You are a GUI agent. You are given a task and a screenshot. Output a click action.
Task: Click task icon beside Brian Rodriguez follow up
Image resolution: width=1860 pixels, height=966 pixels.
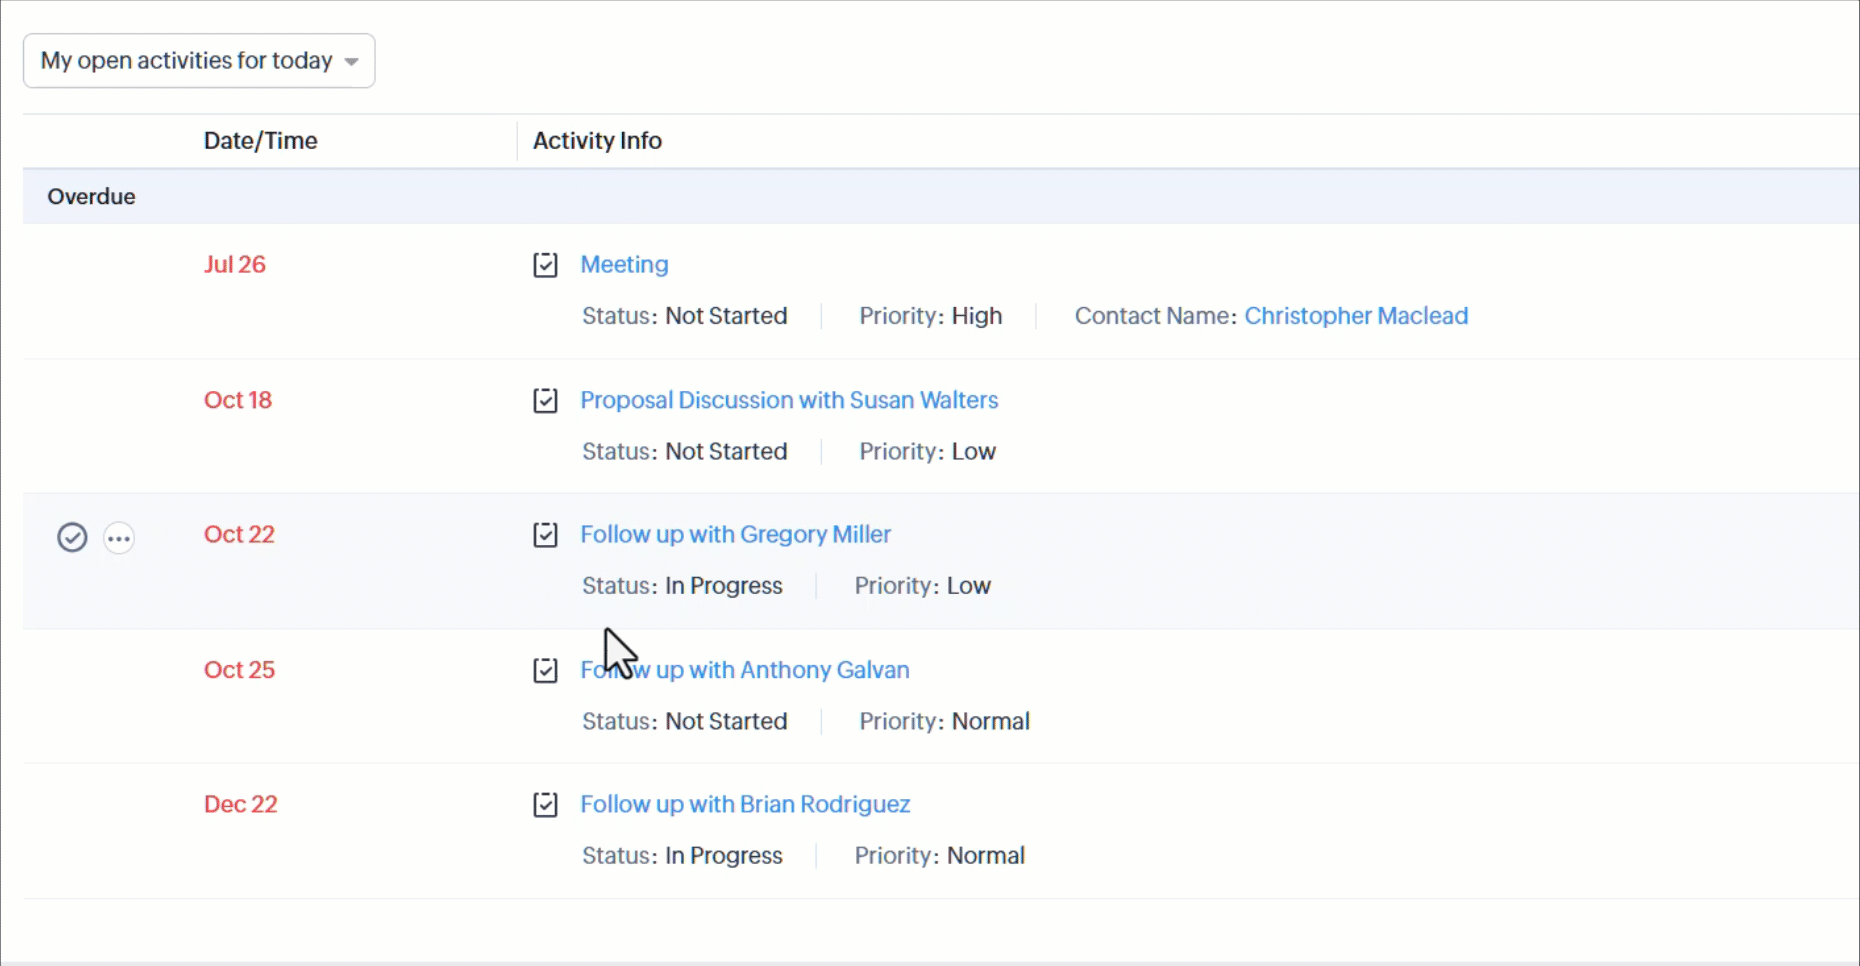pyautogui.click(x=545, y=805)
